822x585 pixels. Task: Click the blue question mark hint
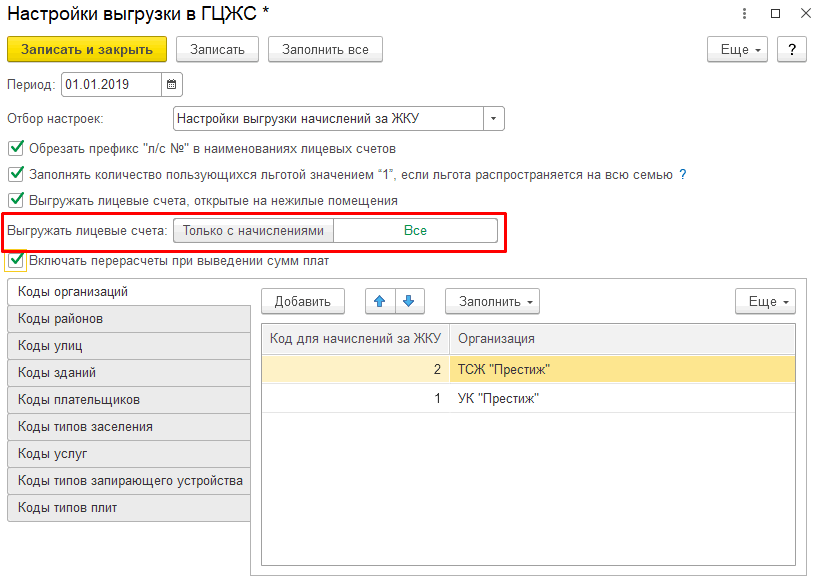pos(683,174)
